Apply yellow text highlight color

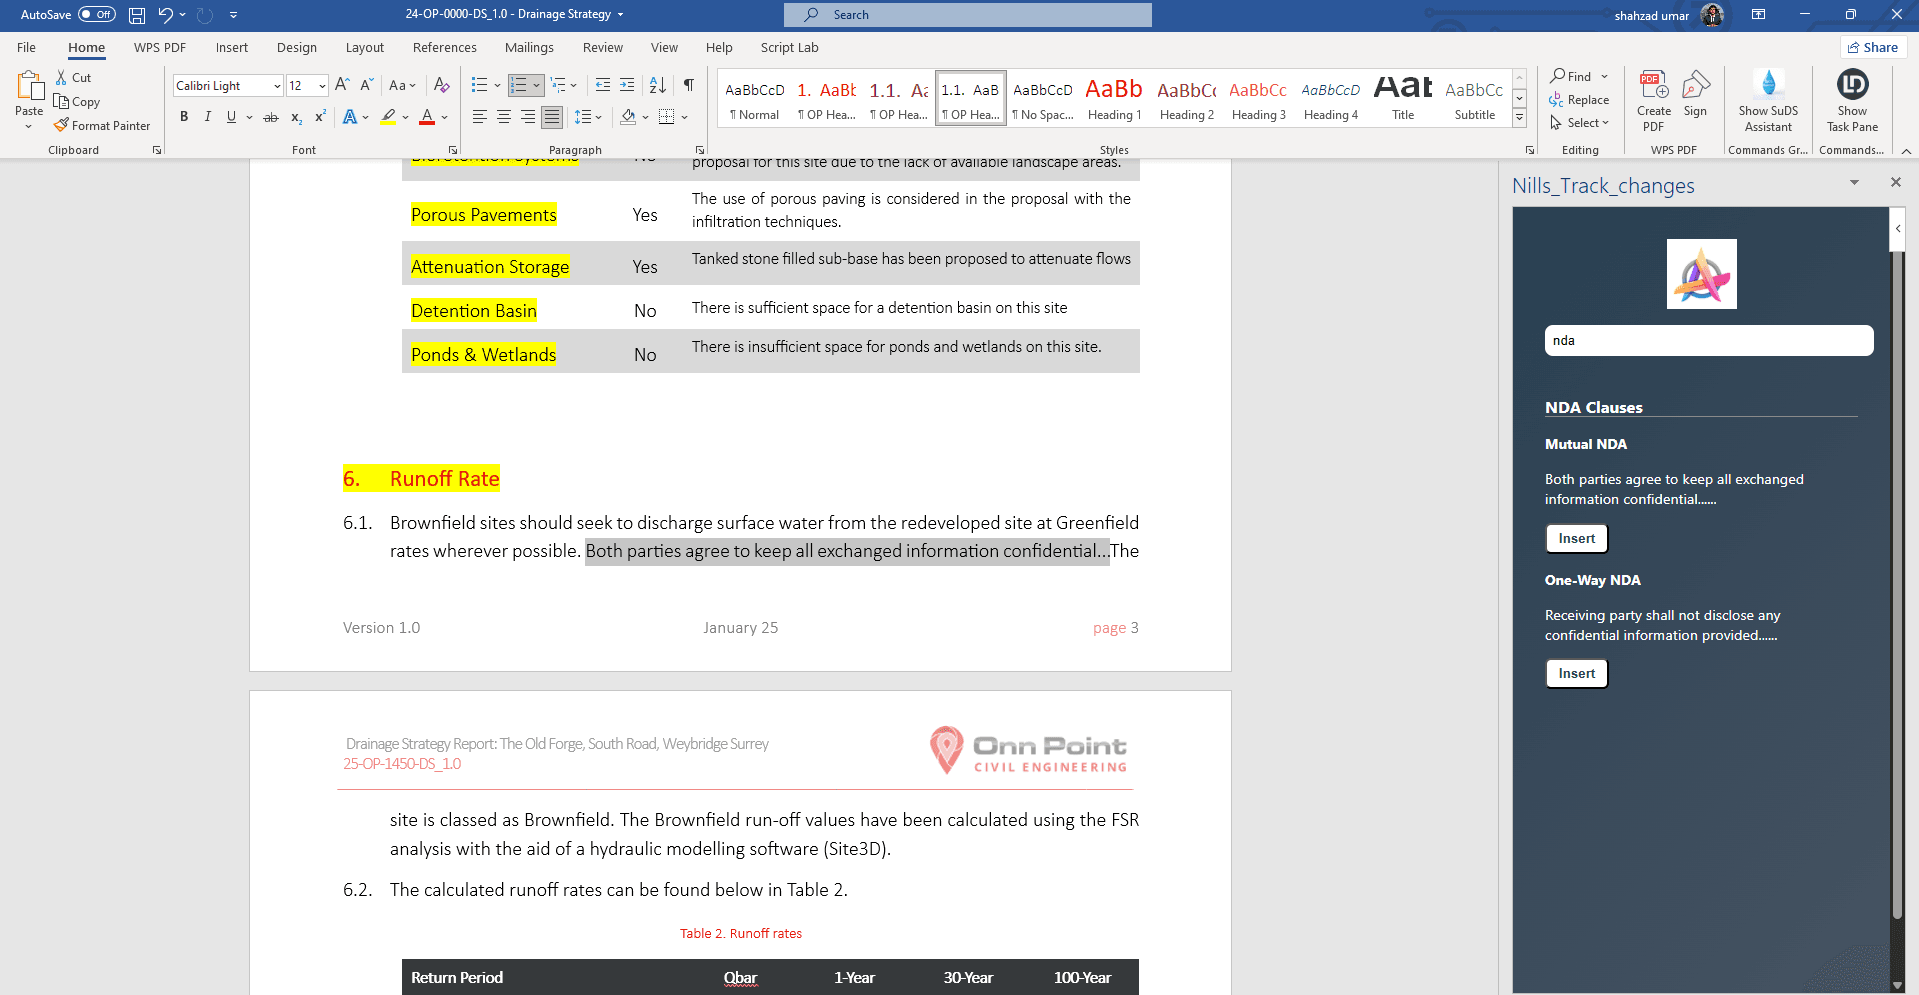point(388,117)
